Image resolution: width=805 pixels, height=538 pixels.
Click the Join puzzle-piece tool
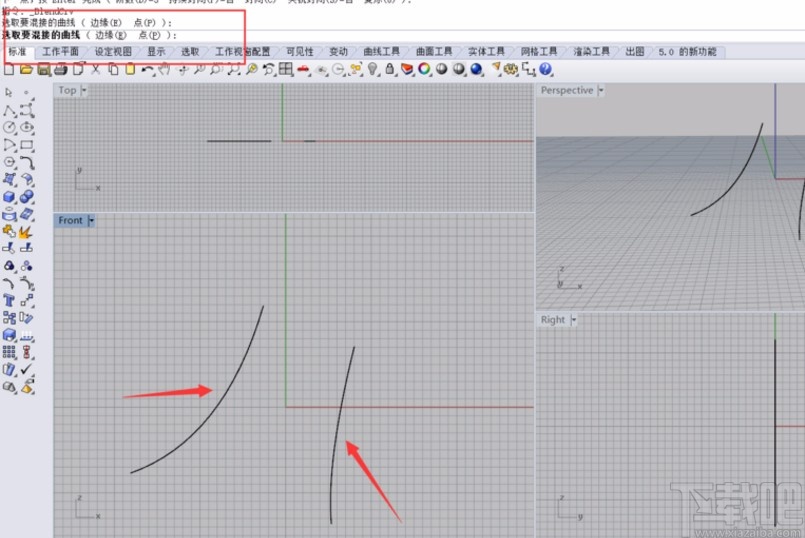click(x=9, y=231)
